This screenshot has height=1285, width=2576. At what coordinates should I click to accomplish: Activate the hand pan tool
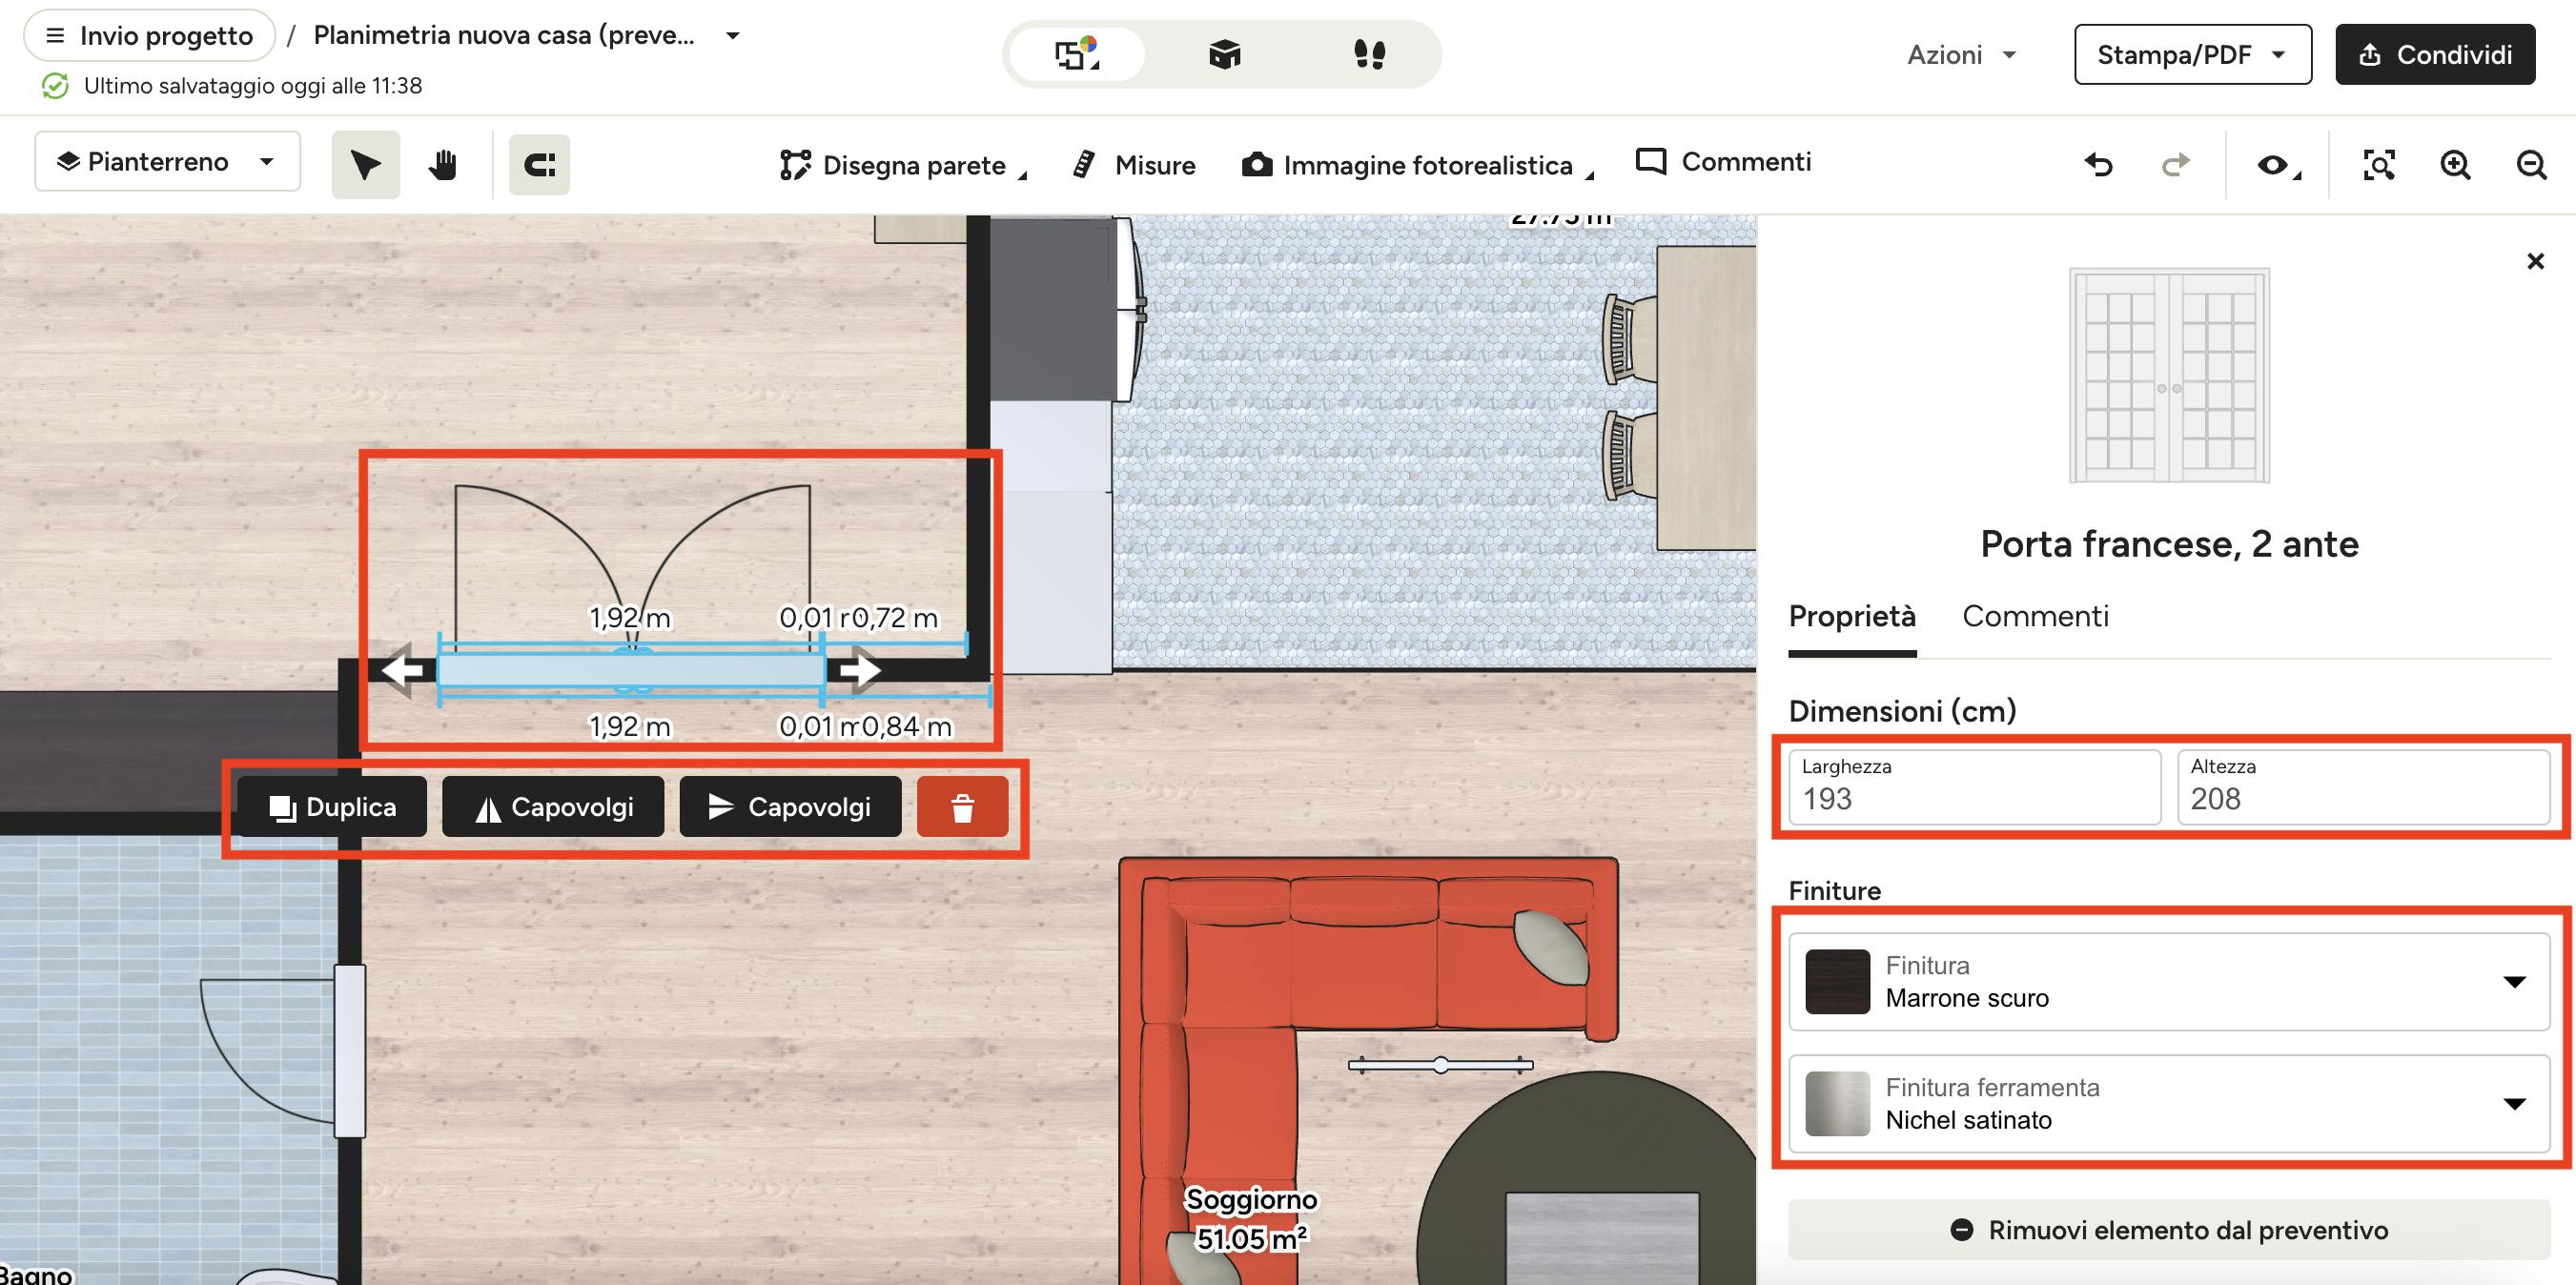pos(443,164)
